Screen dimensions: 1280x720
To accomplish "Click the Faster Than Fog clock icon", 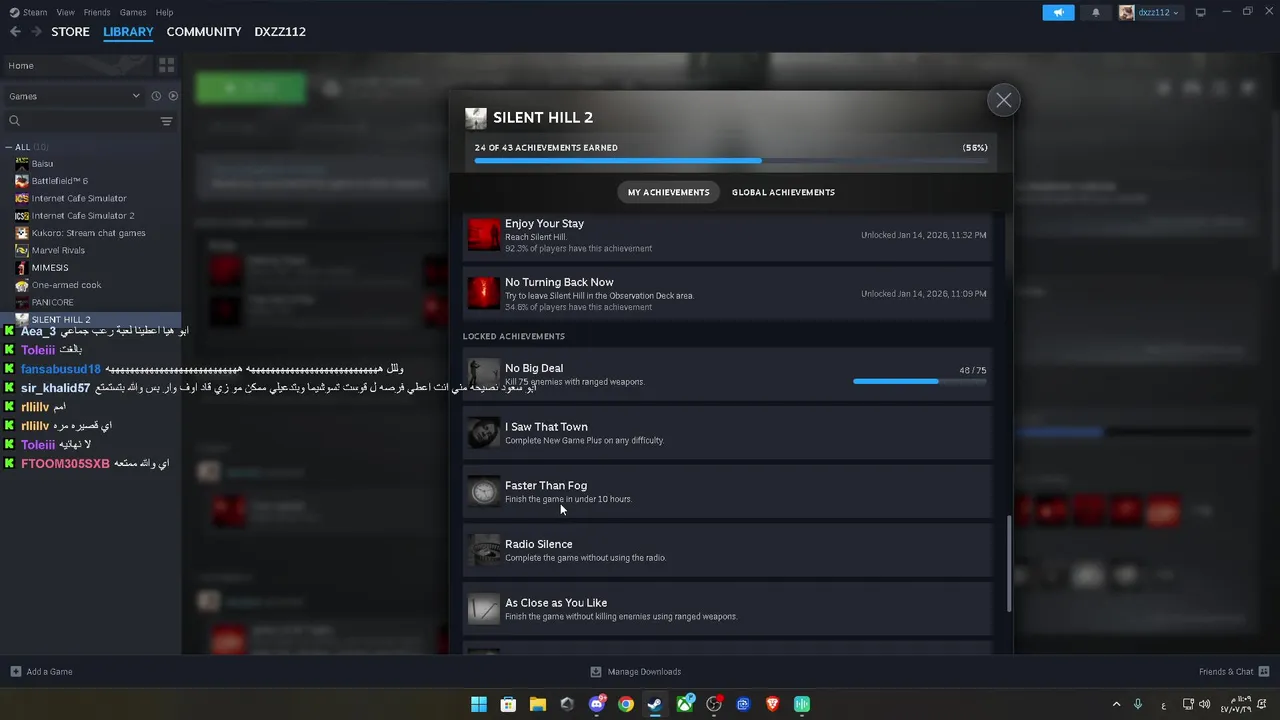I will click(484, 491).
